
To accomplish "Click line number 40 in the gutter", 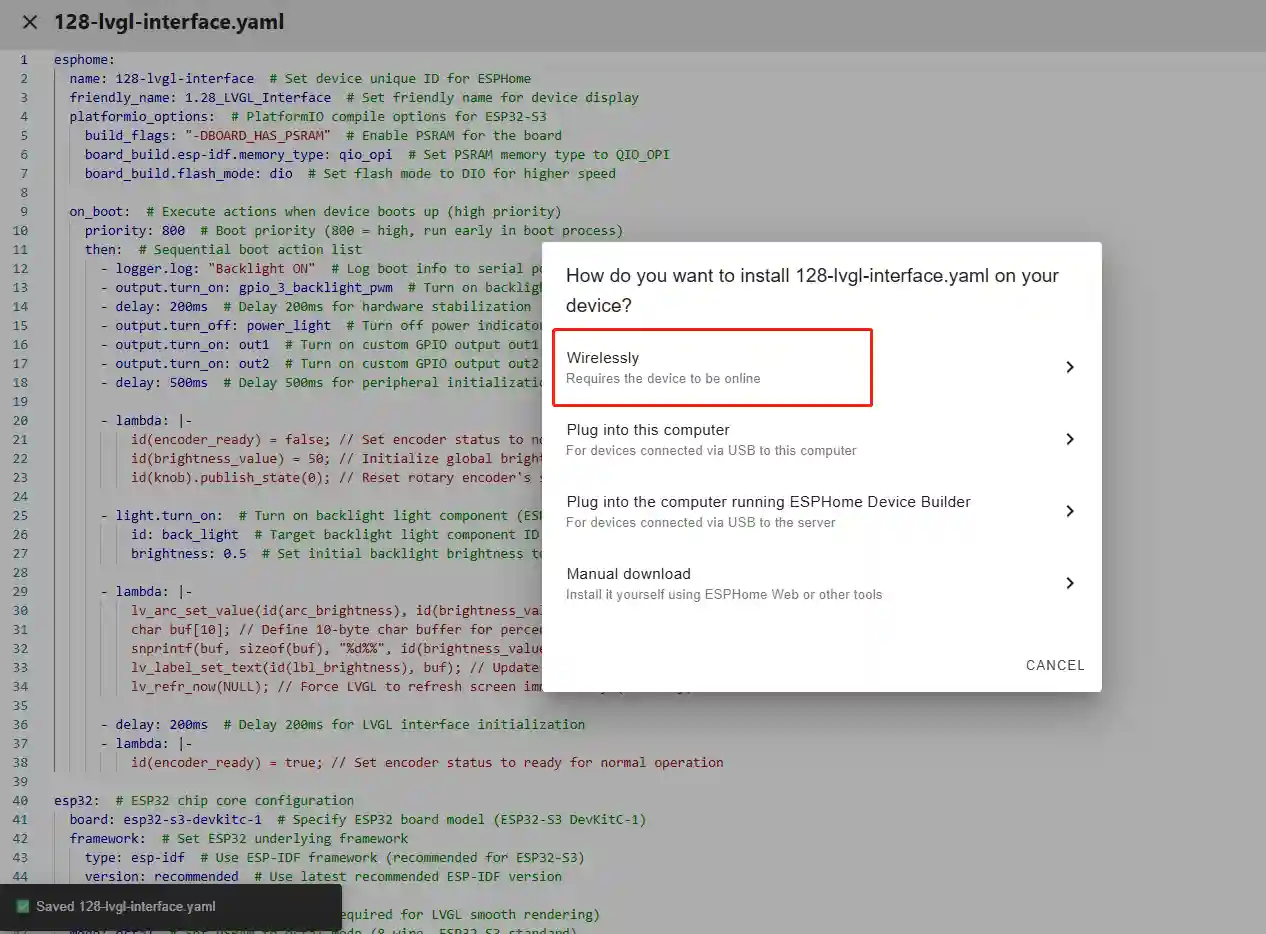I will [x=20, y=801].
